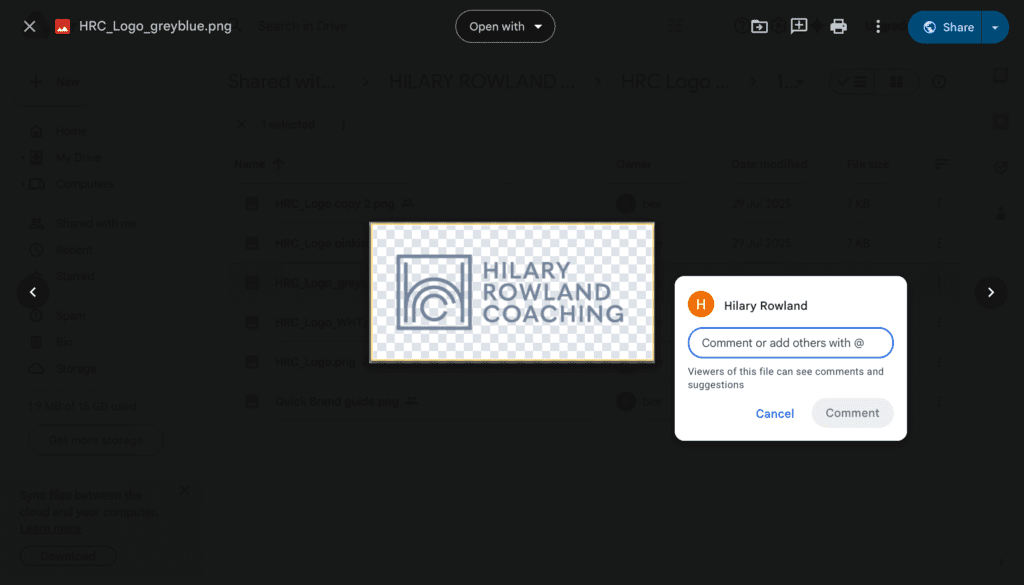Open Bin in the dimmed sidebar

tap(63, 342)
